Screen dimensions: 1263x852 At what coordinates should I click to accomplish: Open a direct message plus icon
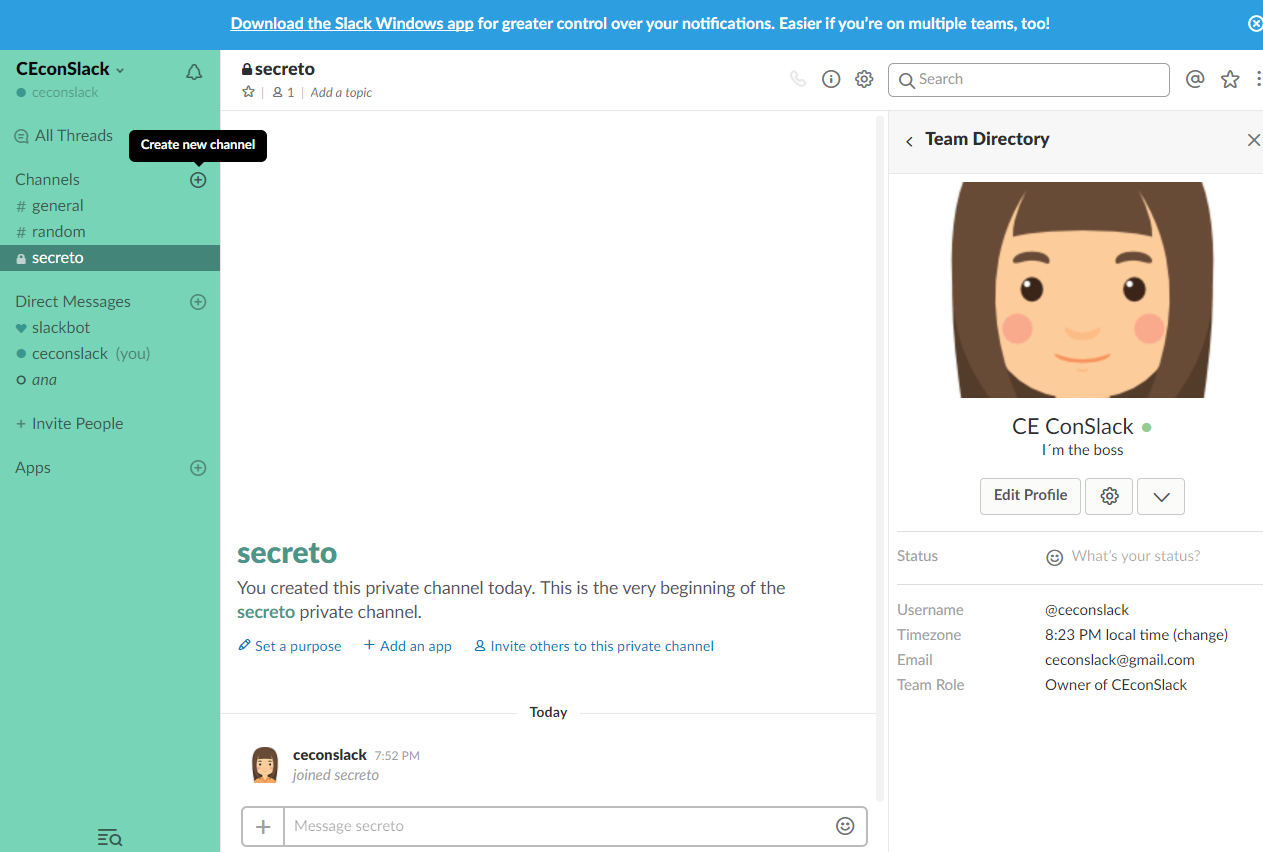(x=198, y=302)
